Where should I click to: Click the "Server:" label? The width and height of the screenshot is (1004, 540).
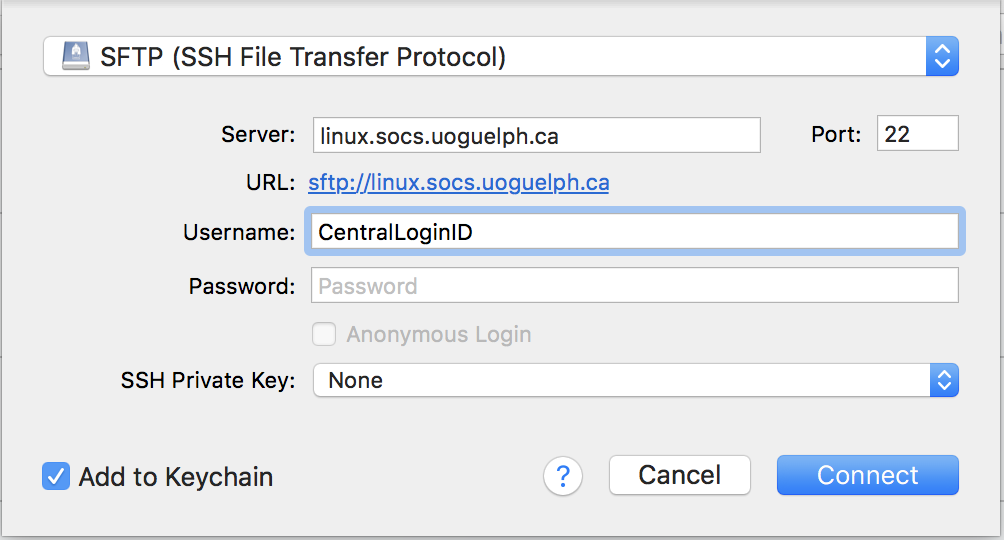click(258, 134)
